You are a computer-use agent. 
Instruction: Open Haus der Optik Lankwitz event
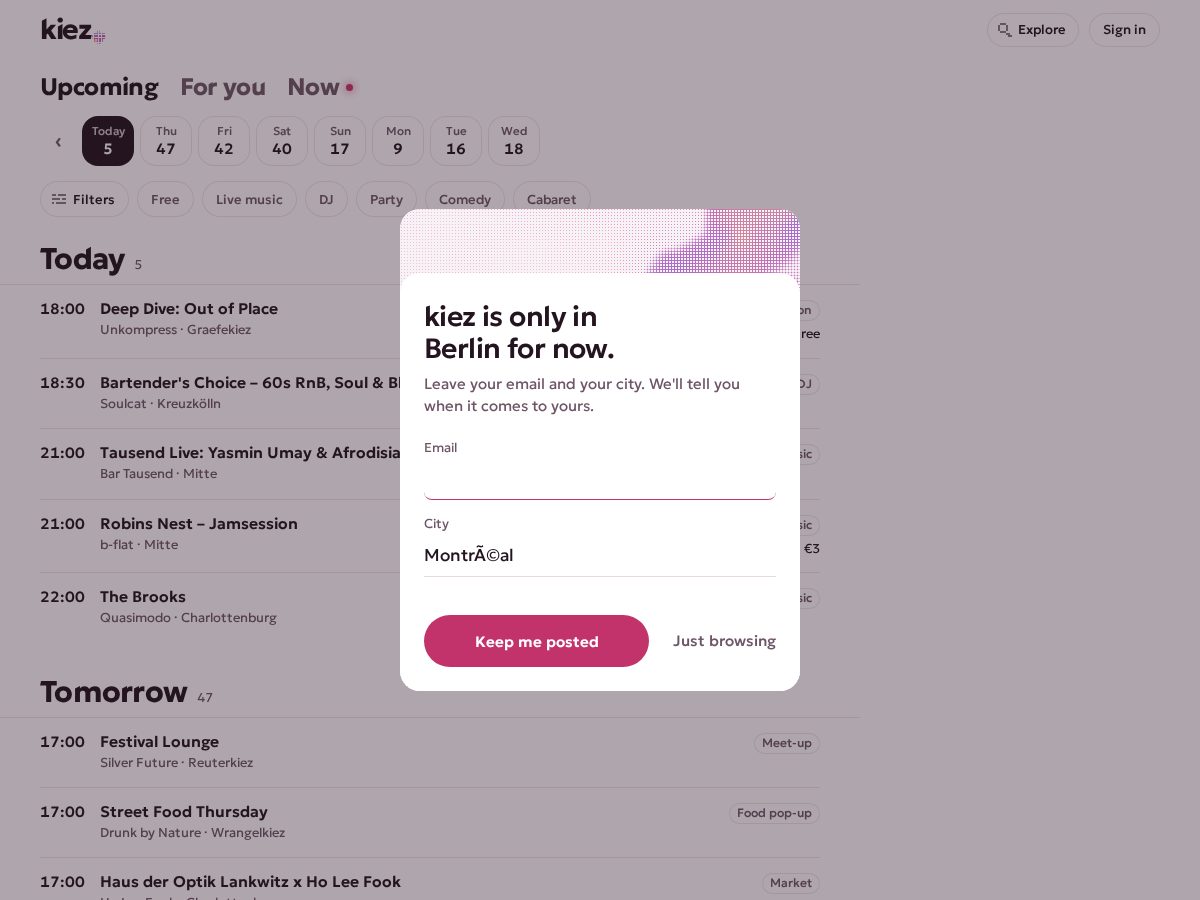click(x=250, y=882)
